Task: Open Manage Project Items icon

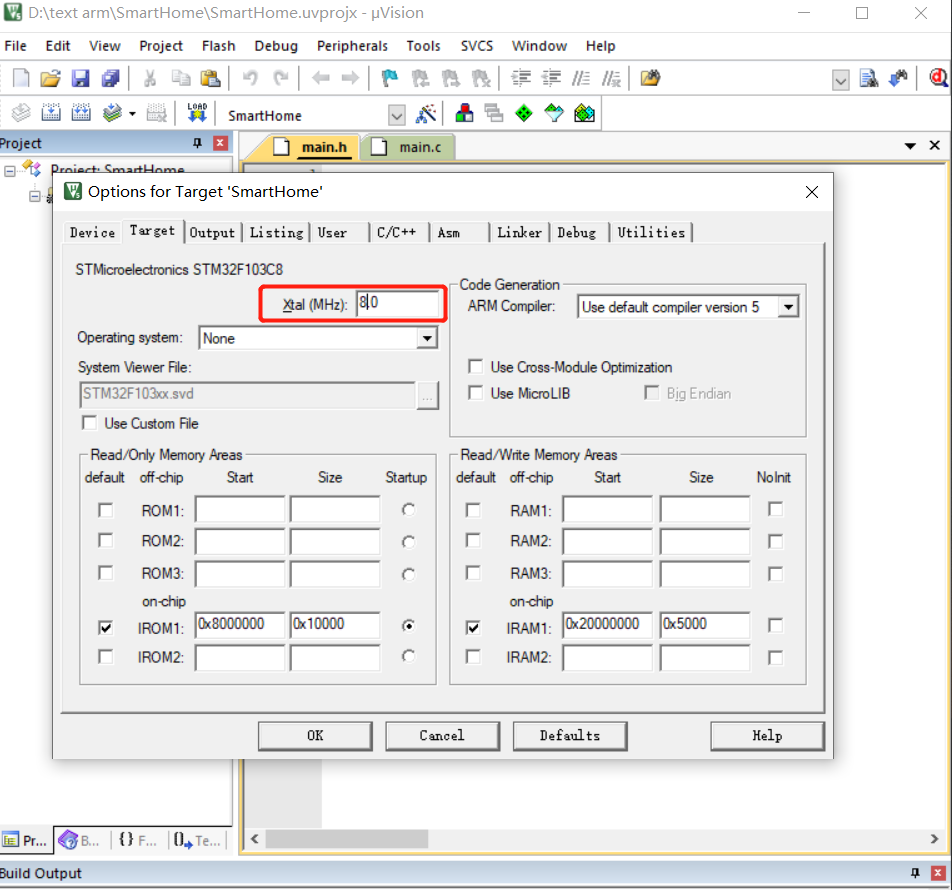Action: point(464,114)
